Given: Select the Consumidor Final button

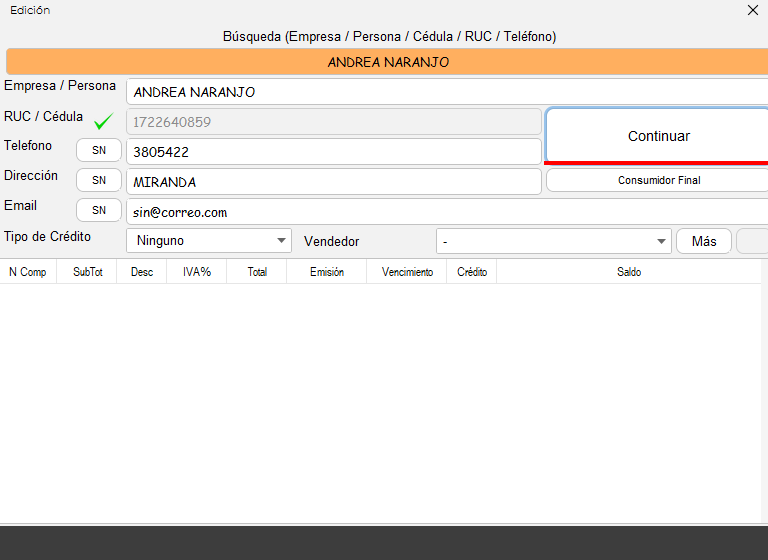Looking at the screenshot, I should (x=658, y=181).
